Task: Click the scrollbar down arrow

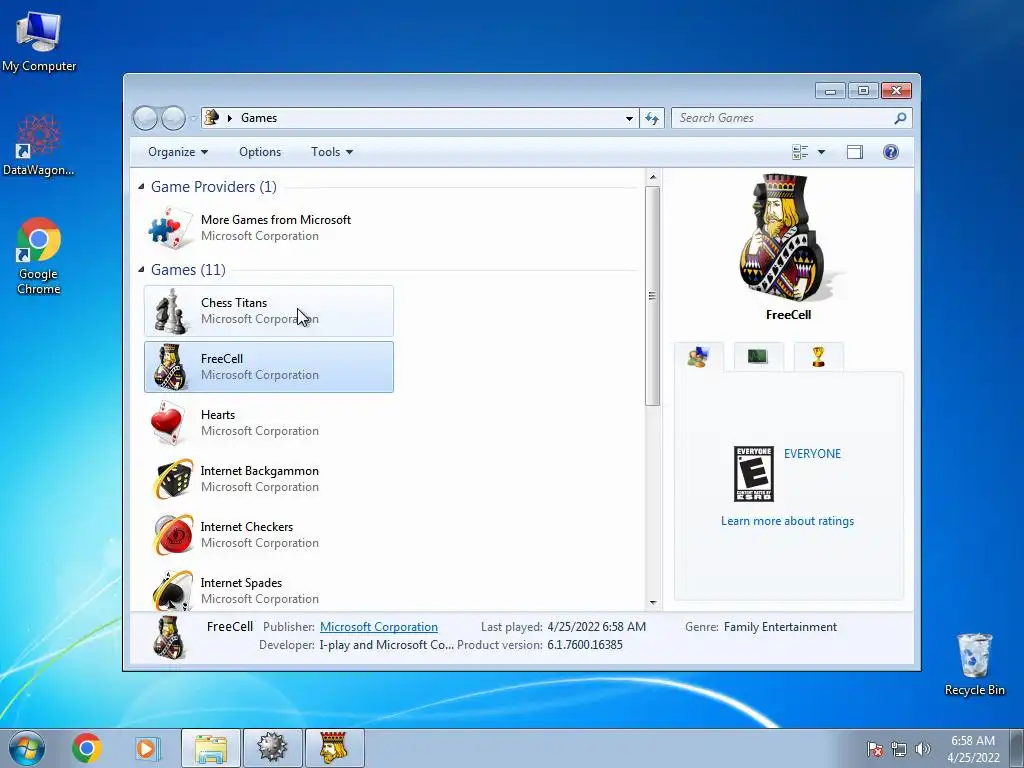Action: pos(652,602)
